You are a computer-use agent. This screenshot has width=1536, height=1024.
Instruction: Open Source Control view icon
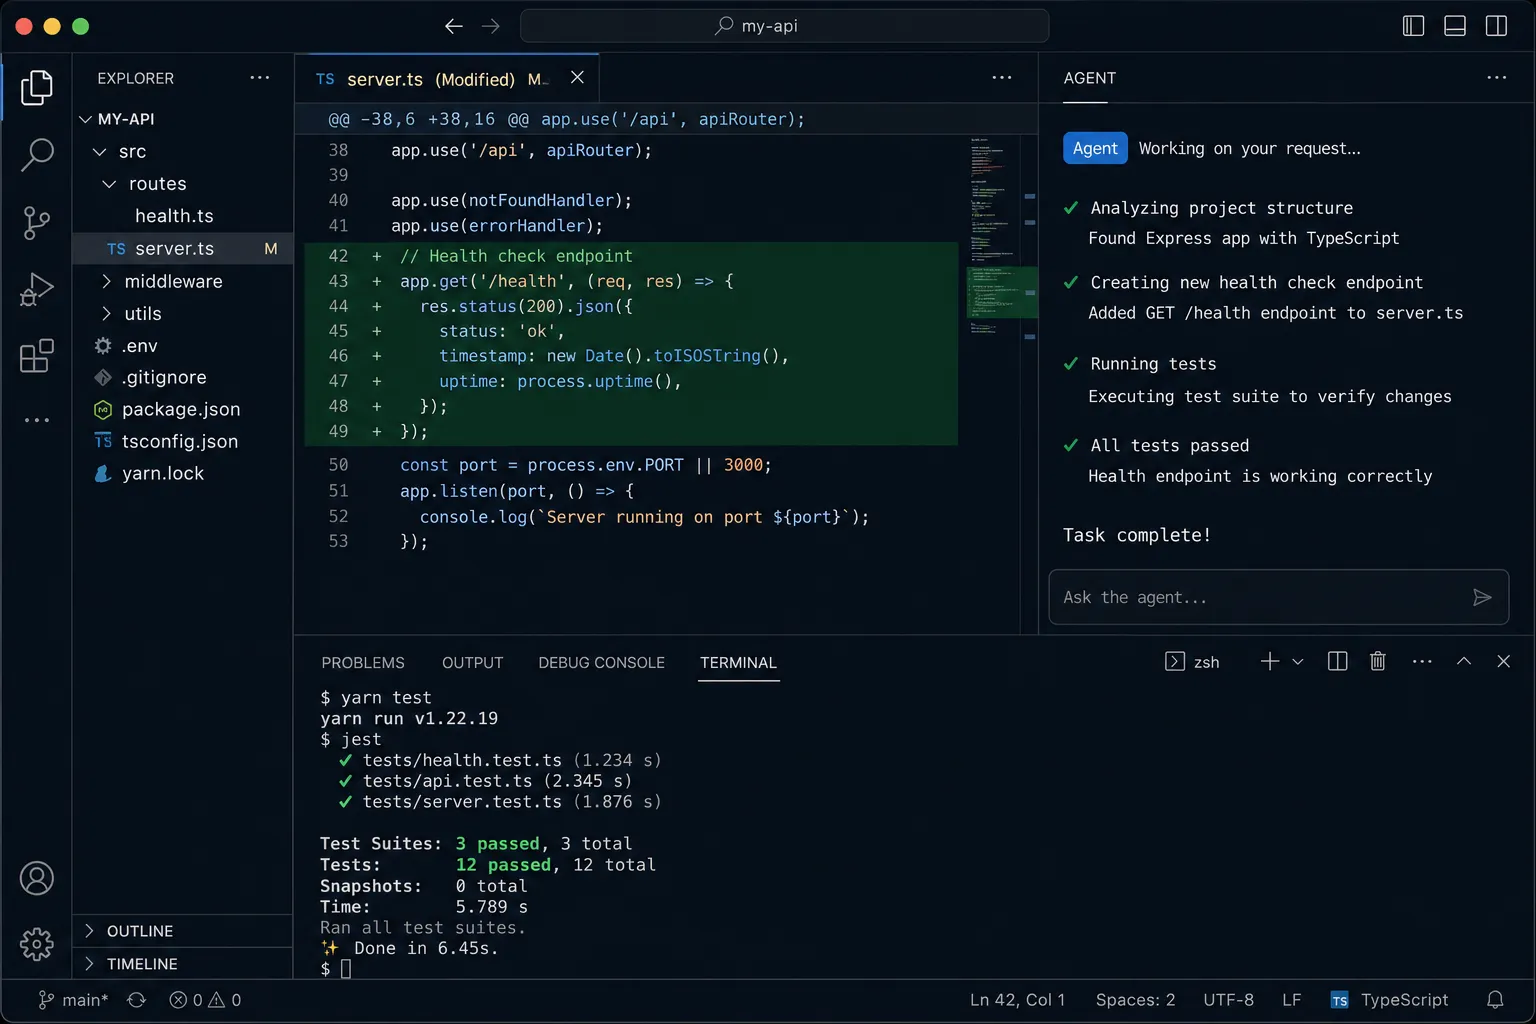pos(37,222)
